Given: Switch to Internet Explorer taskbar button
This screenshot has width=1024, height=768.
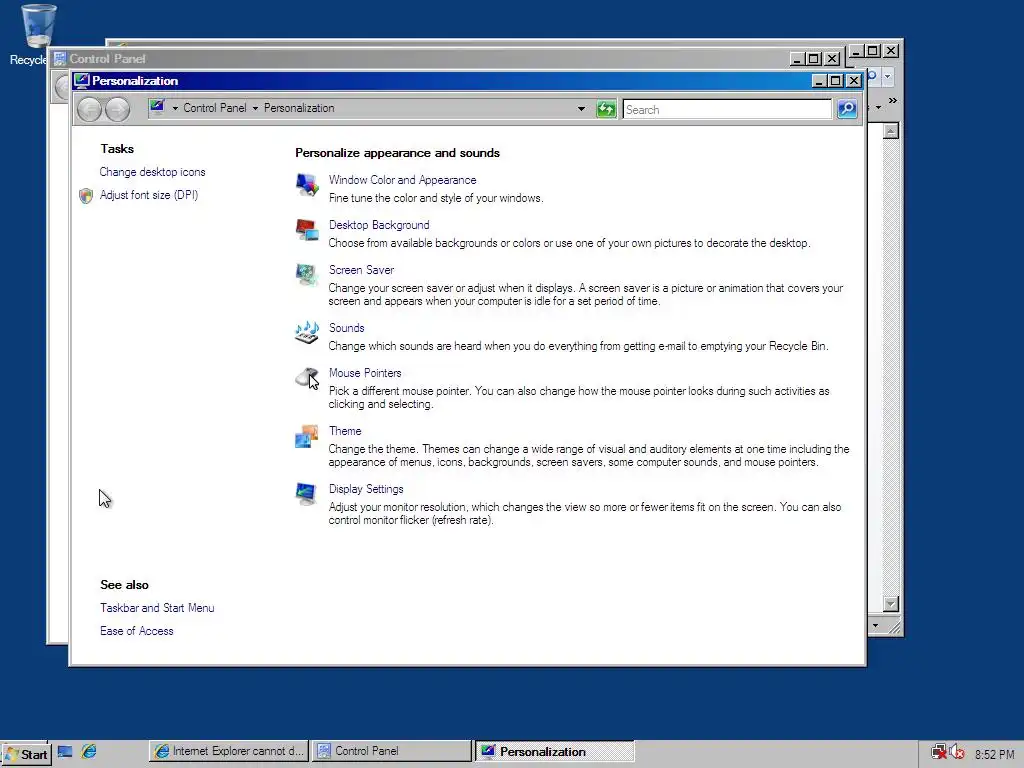Looking at the screenshot, I should [x=228, y=751].
